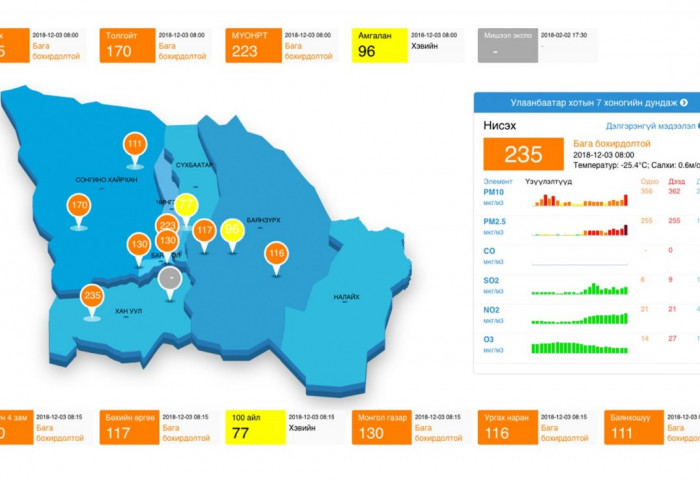
Task: Click O3 maximum value 27
Action: 672,338
